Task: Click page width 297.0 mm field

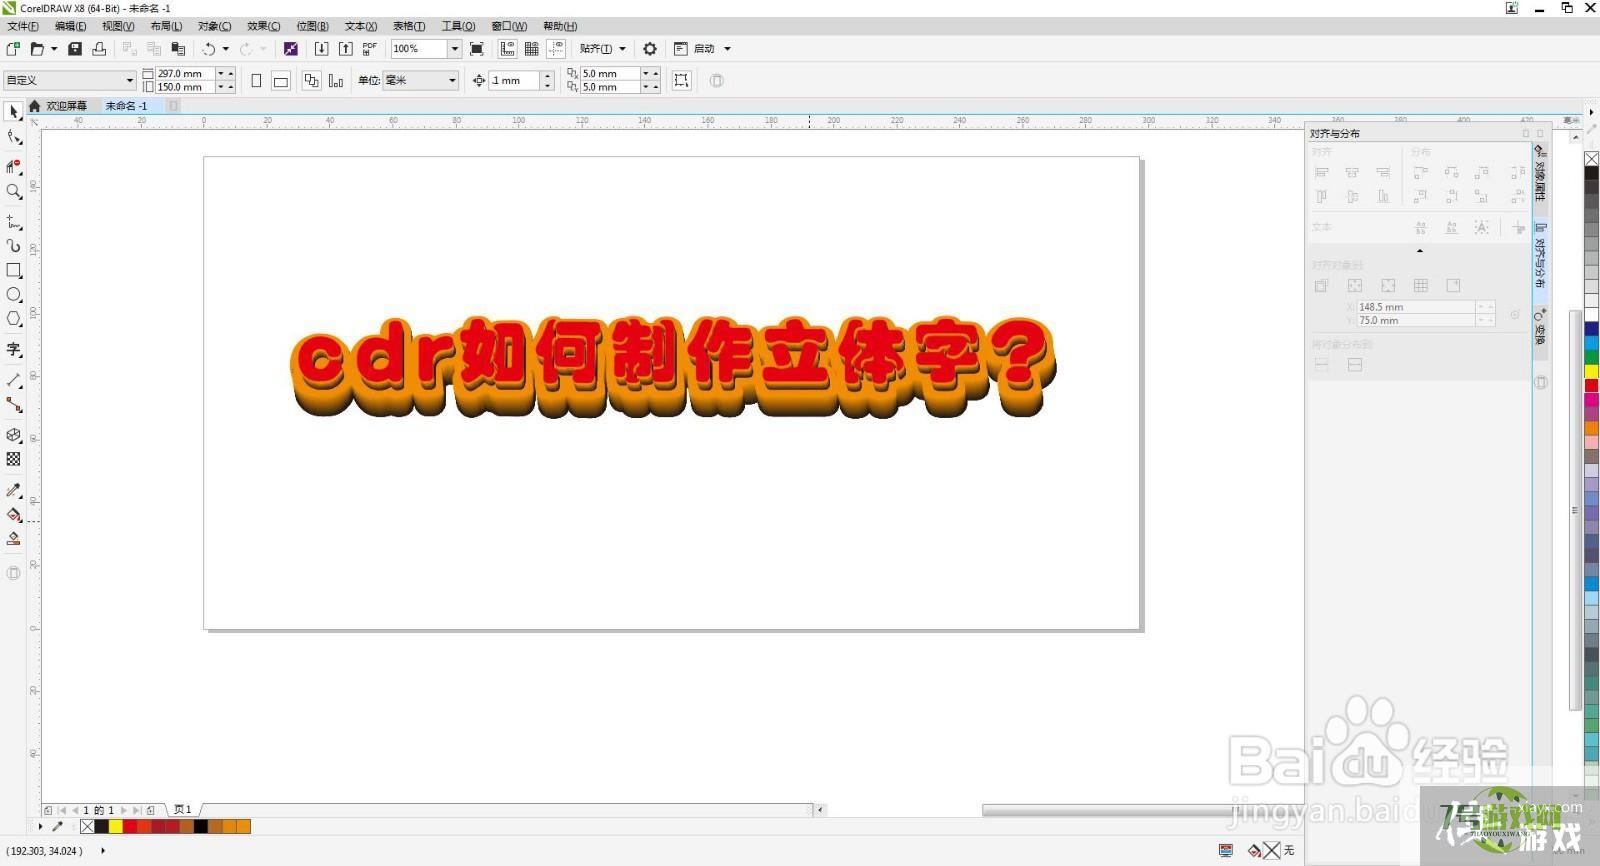Action: point(185,73)
